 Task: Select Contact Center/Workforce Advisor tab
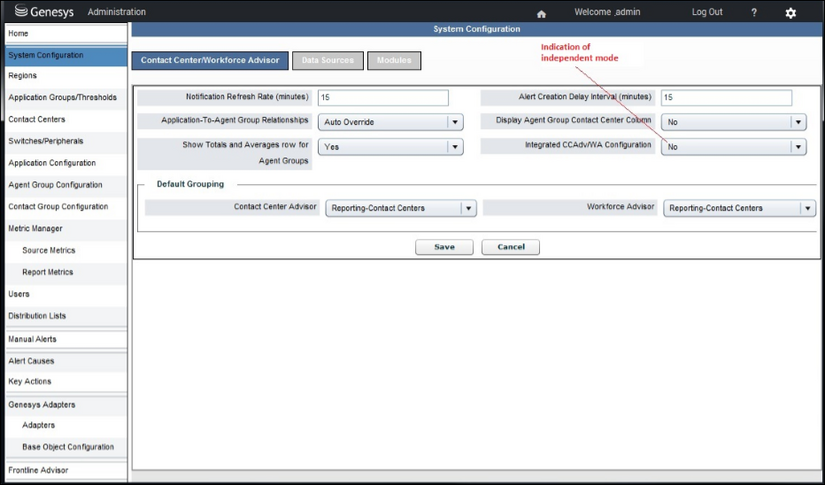pyautogui.click(x=210, y=61)
